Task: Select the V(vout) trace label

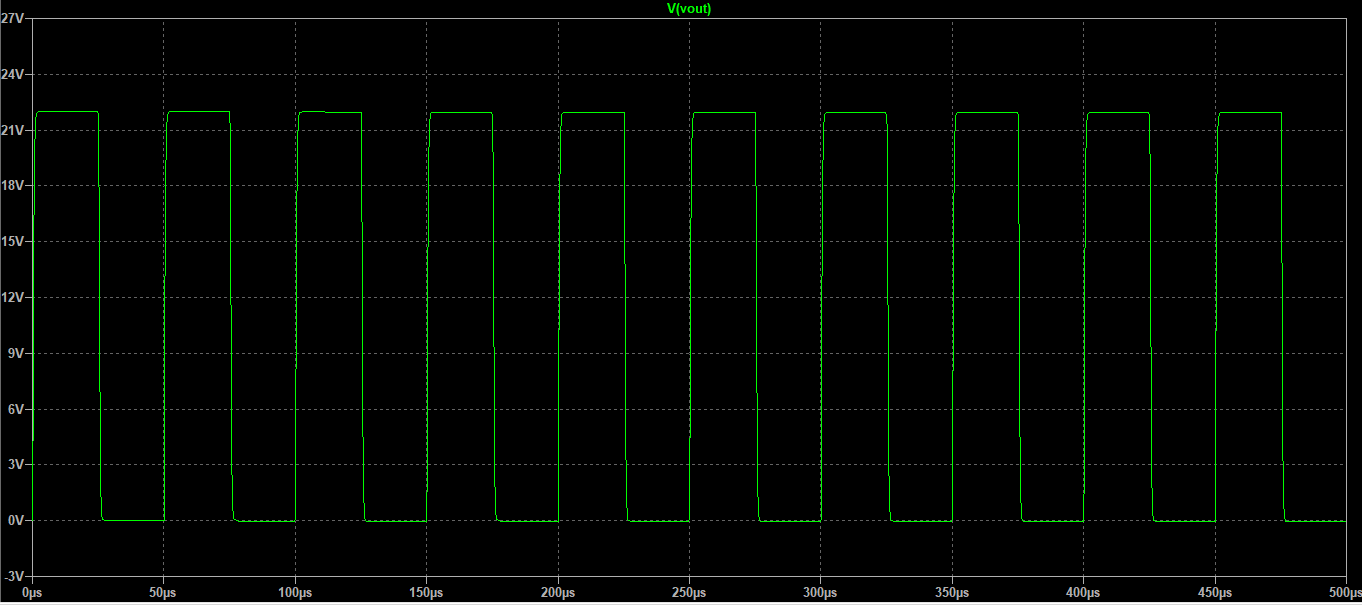Action: click(x=689, y=8)
